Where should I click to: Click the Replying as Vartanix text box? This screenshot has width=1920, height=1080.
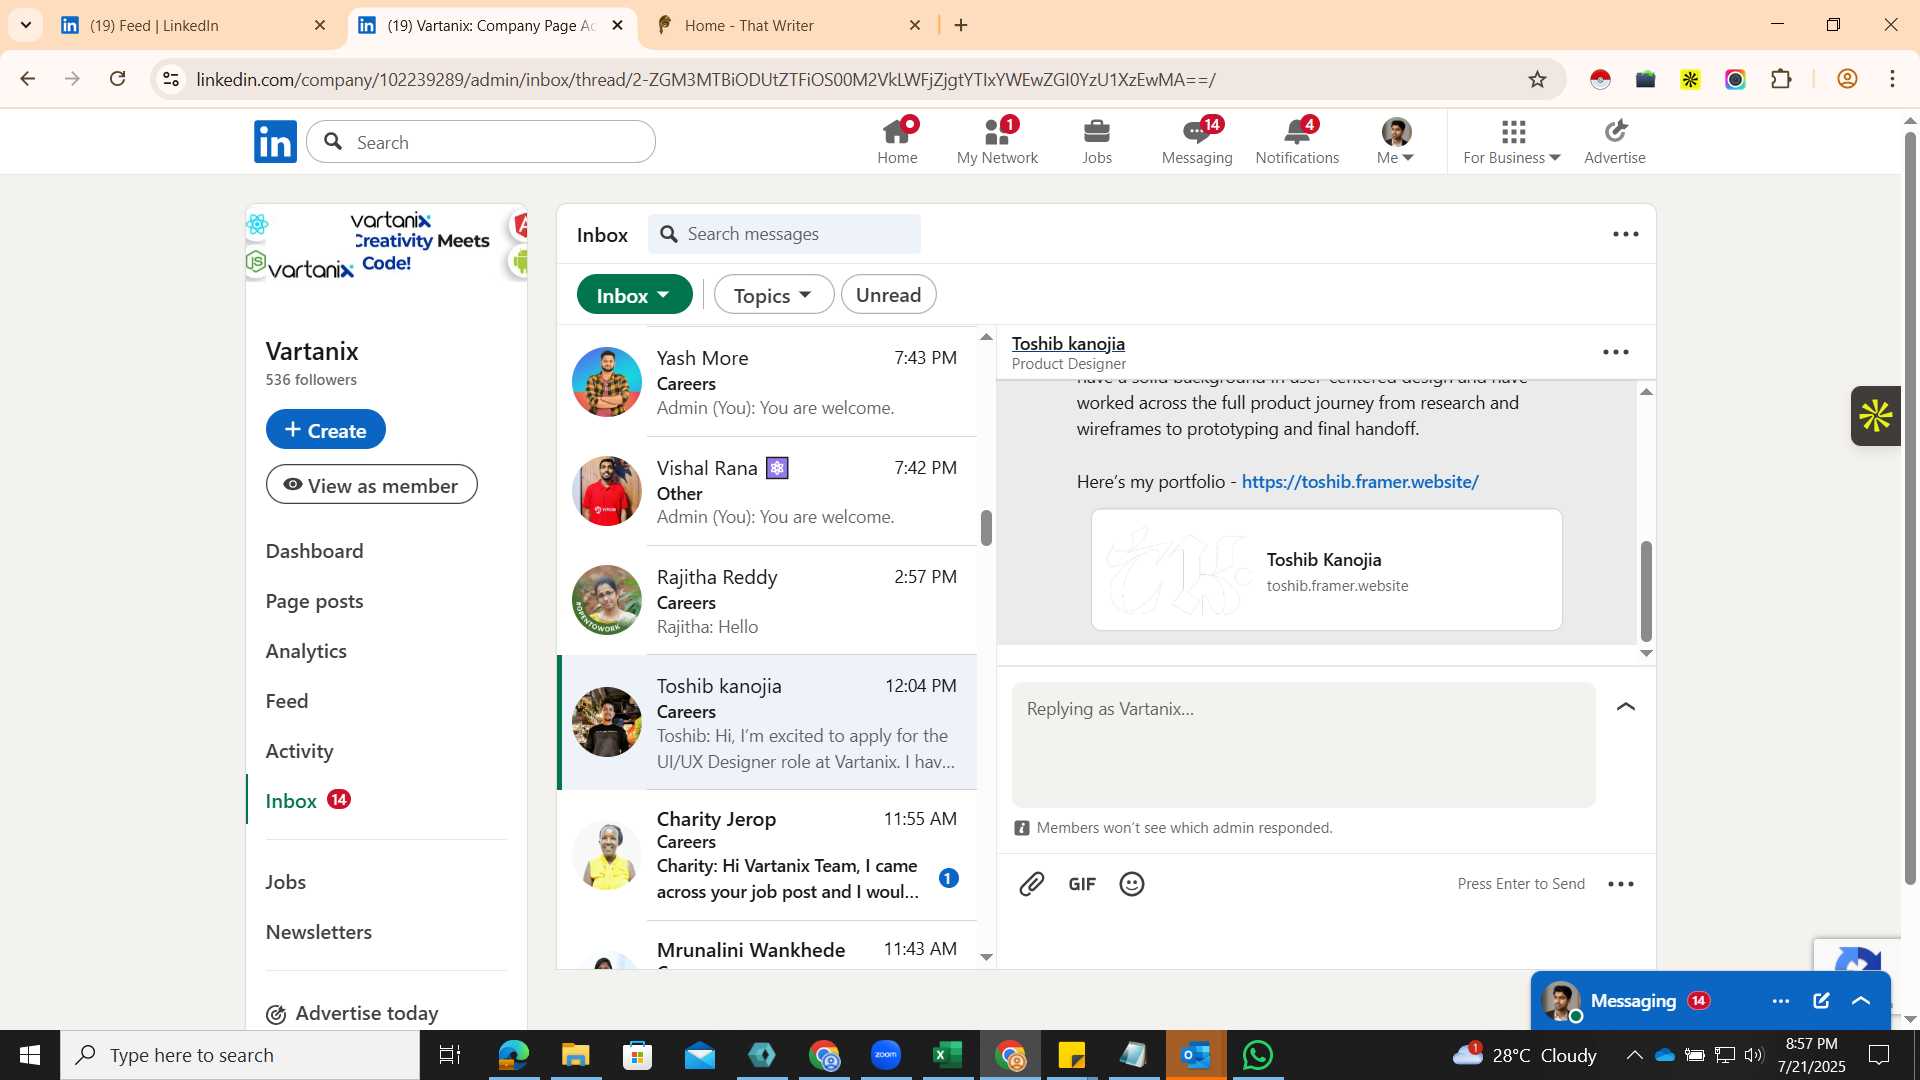point(1303,745)
